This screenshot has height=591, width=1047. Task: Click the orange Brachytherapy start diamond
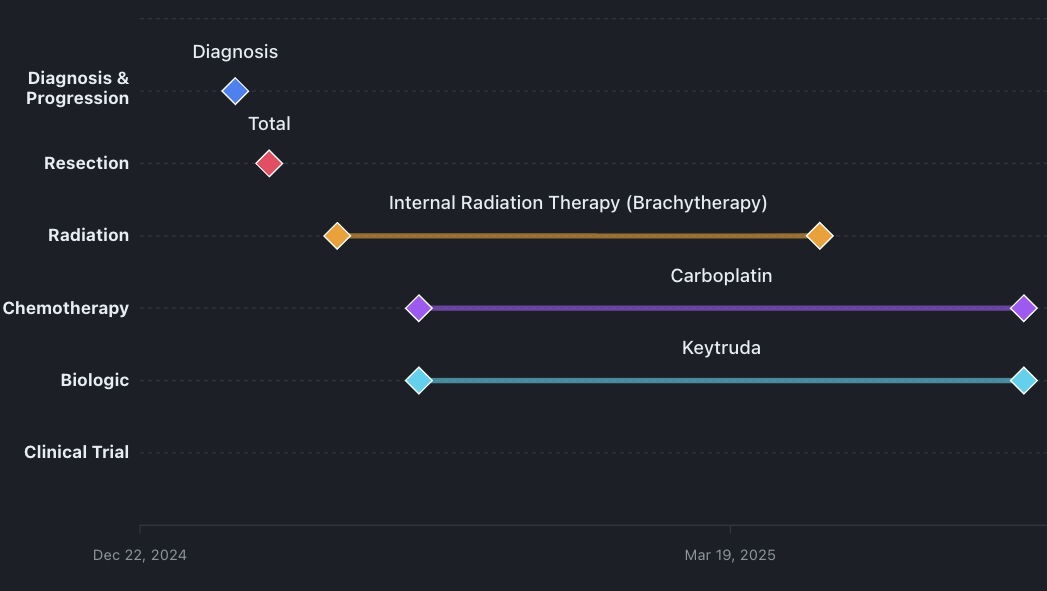click(x=337, y=236)
